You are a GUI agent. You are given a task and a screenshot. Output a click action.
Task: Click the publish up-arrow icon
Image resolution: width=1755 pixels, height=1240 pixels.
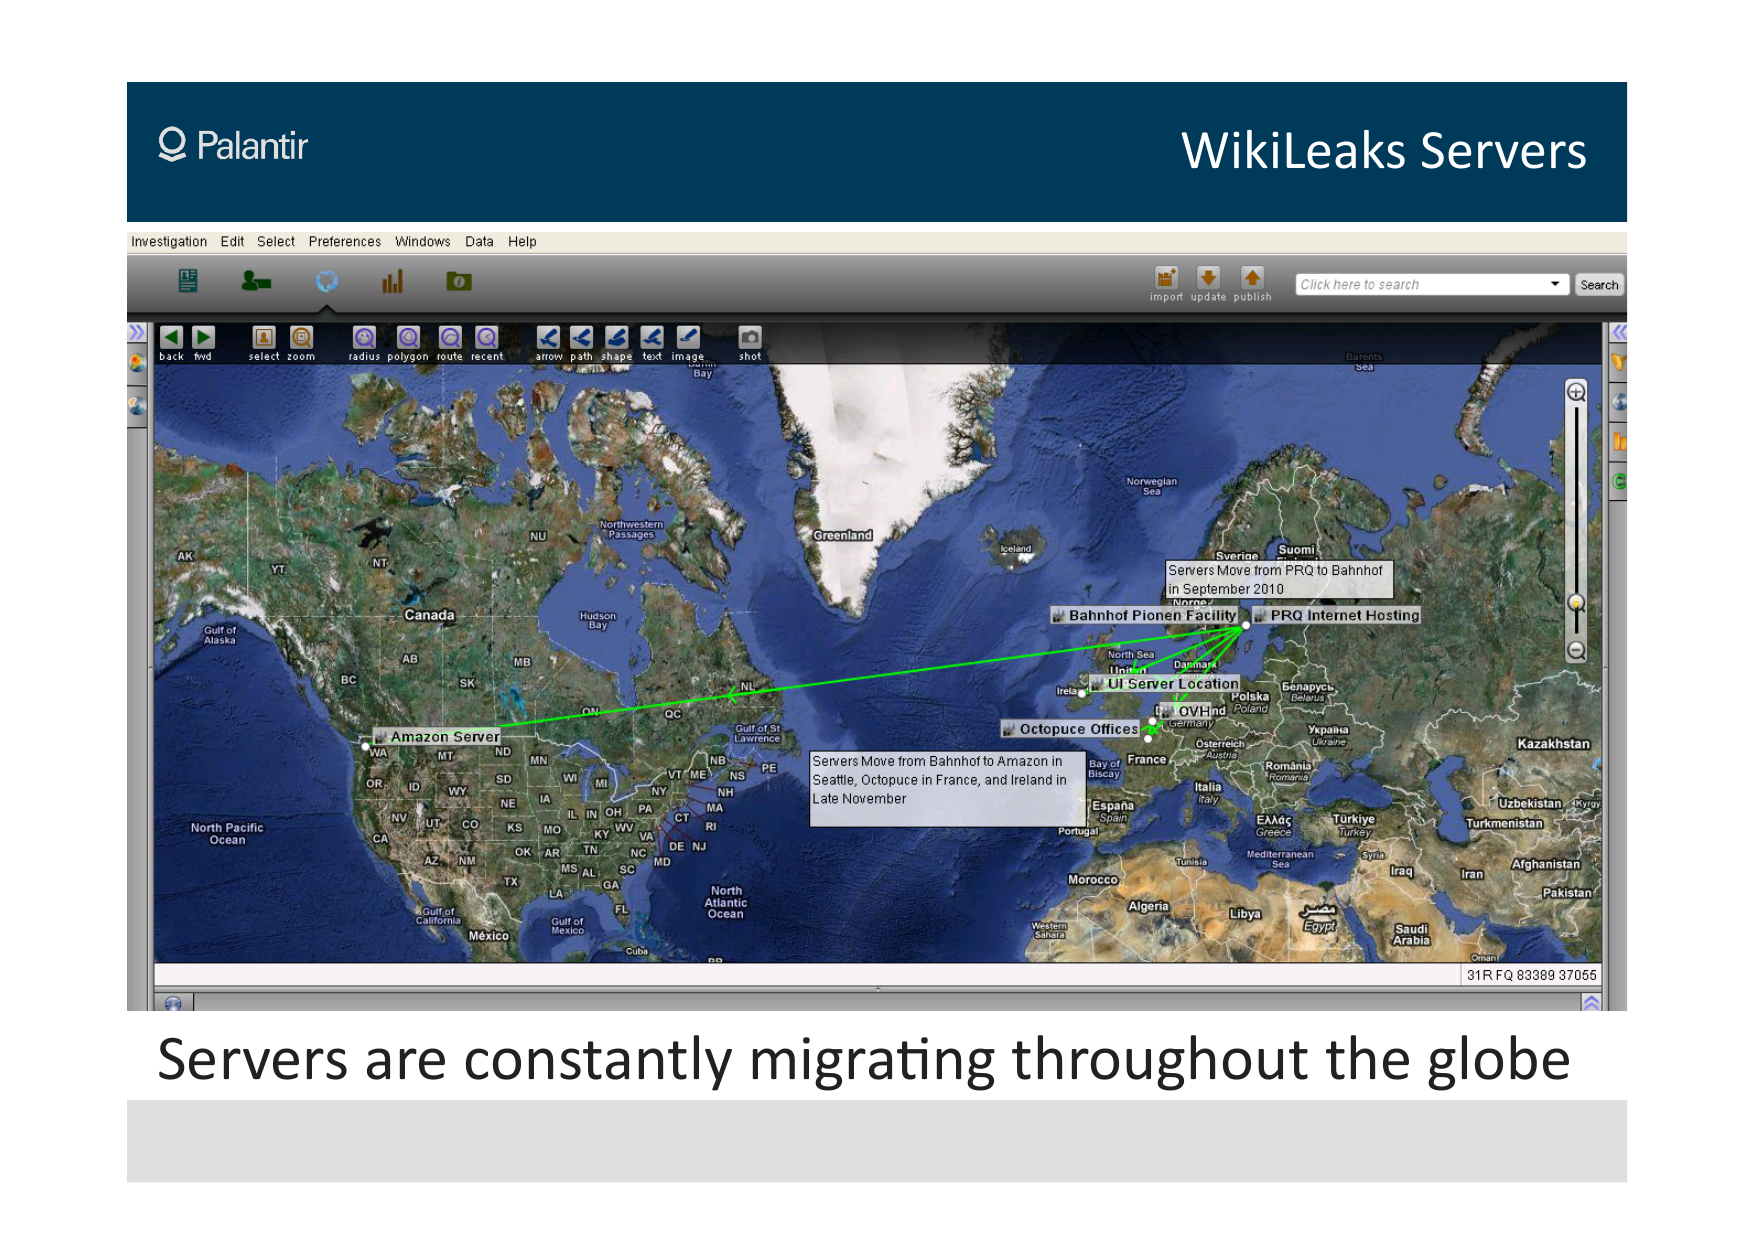(1252, 278)
